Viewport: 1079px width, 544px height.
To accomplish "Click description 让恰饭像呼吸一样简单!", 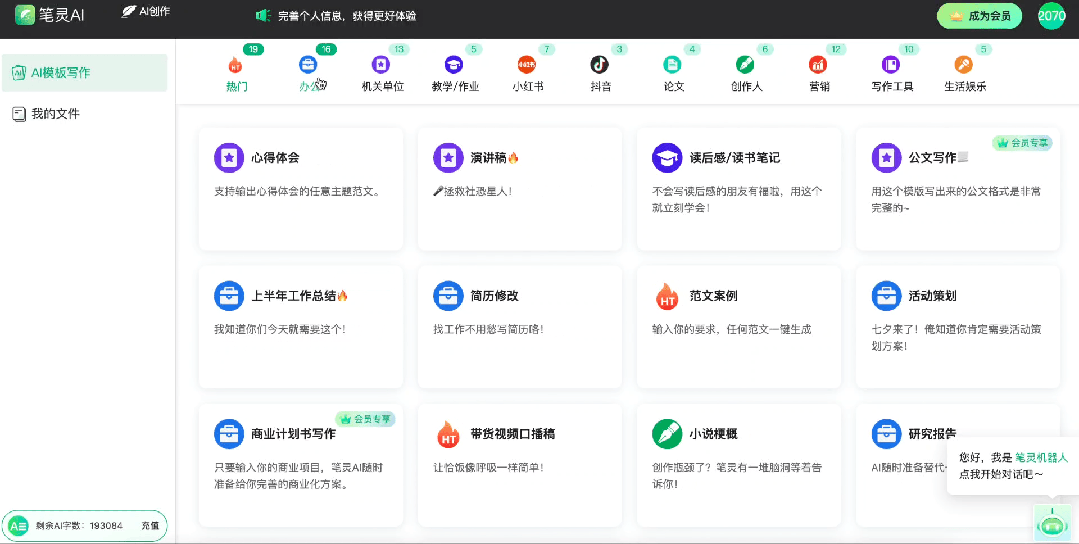I will point(489,468).
